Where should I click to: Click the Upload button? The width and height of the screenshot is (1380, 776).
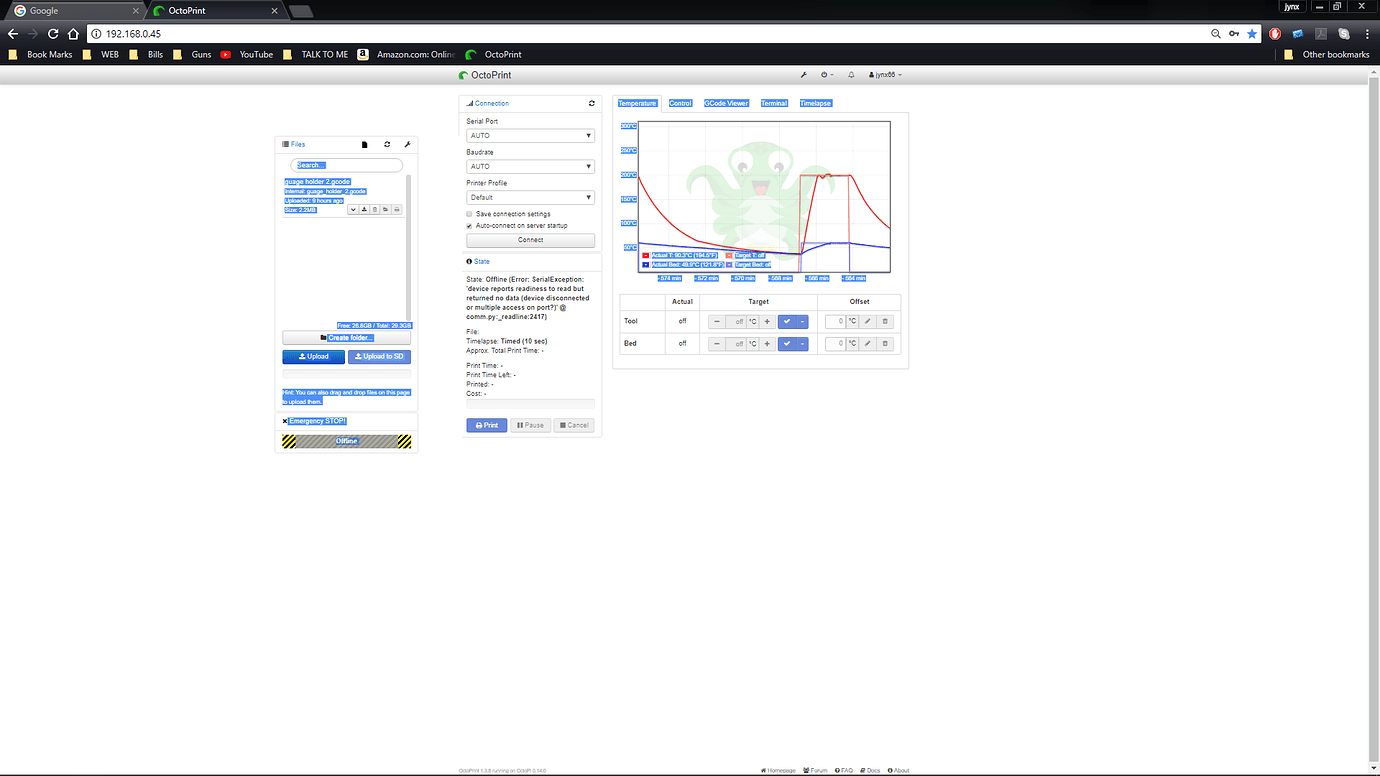(313, 357)
